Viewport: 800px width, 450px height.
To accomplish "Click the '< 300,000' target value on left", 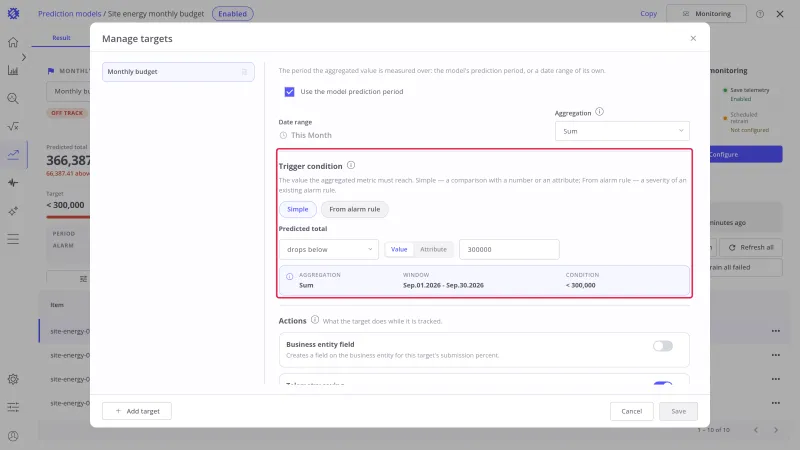I will pos(65,205).
